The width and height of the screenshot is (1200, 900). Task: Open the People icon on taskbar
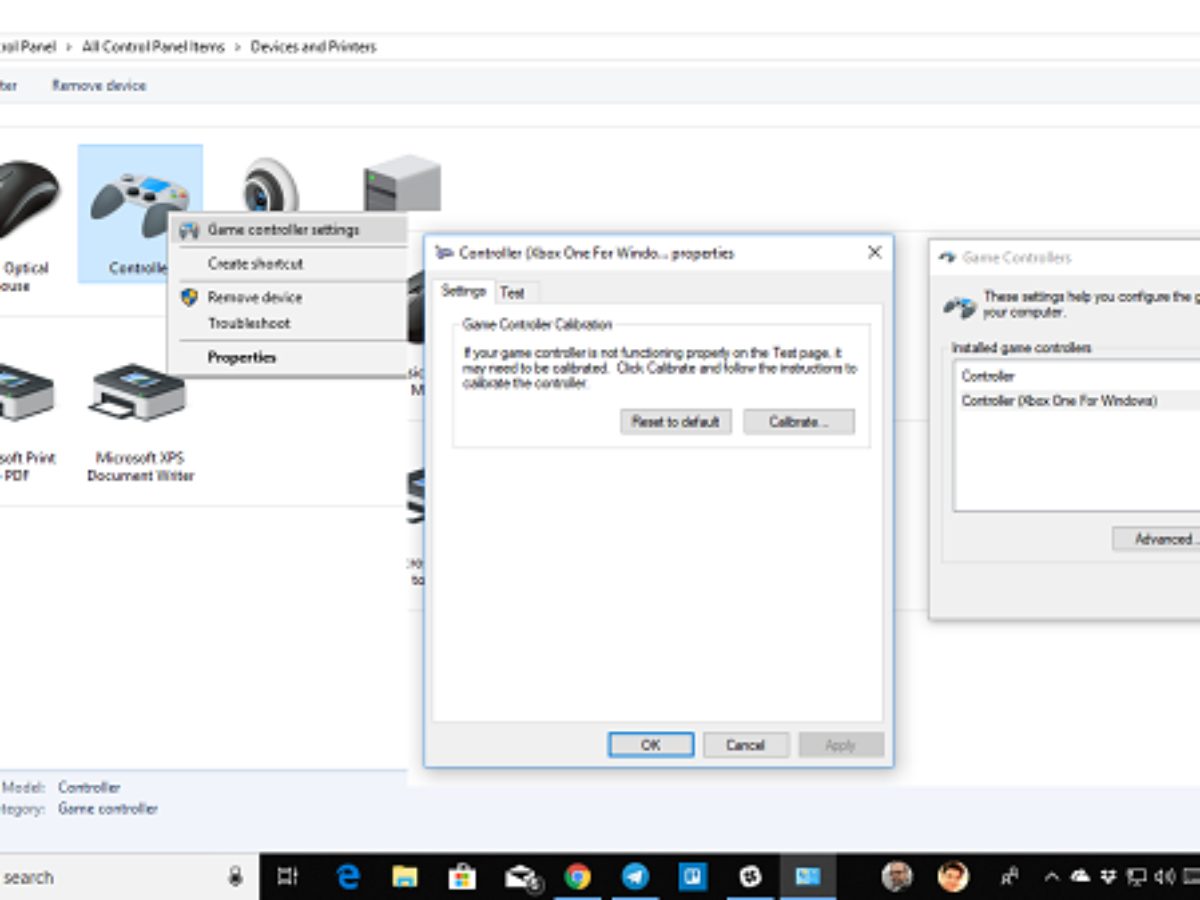click(1009, 877)
